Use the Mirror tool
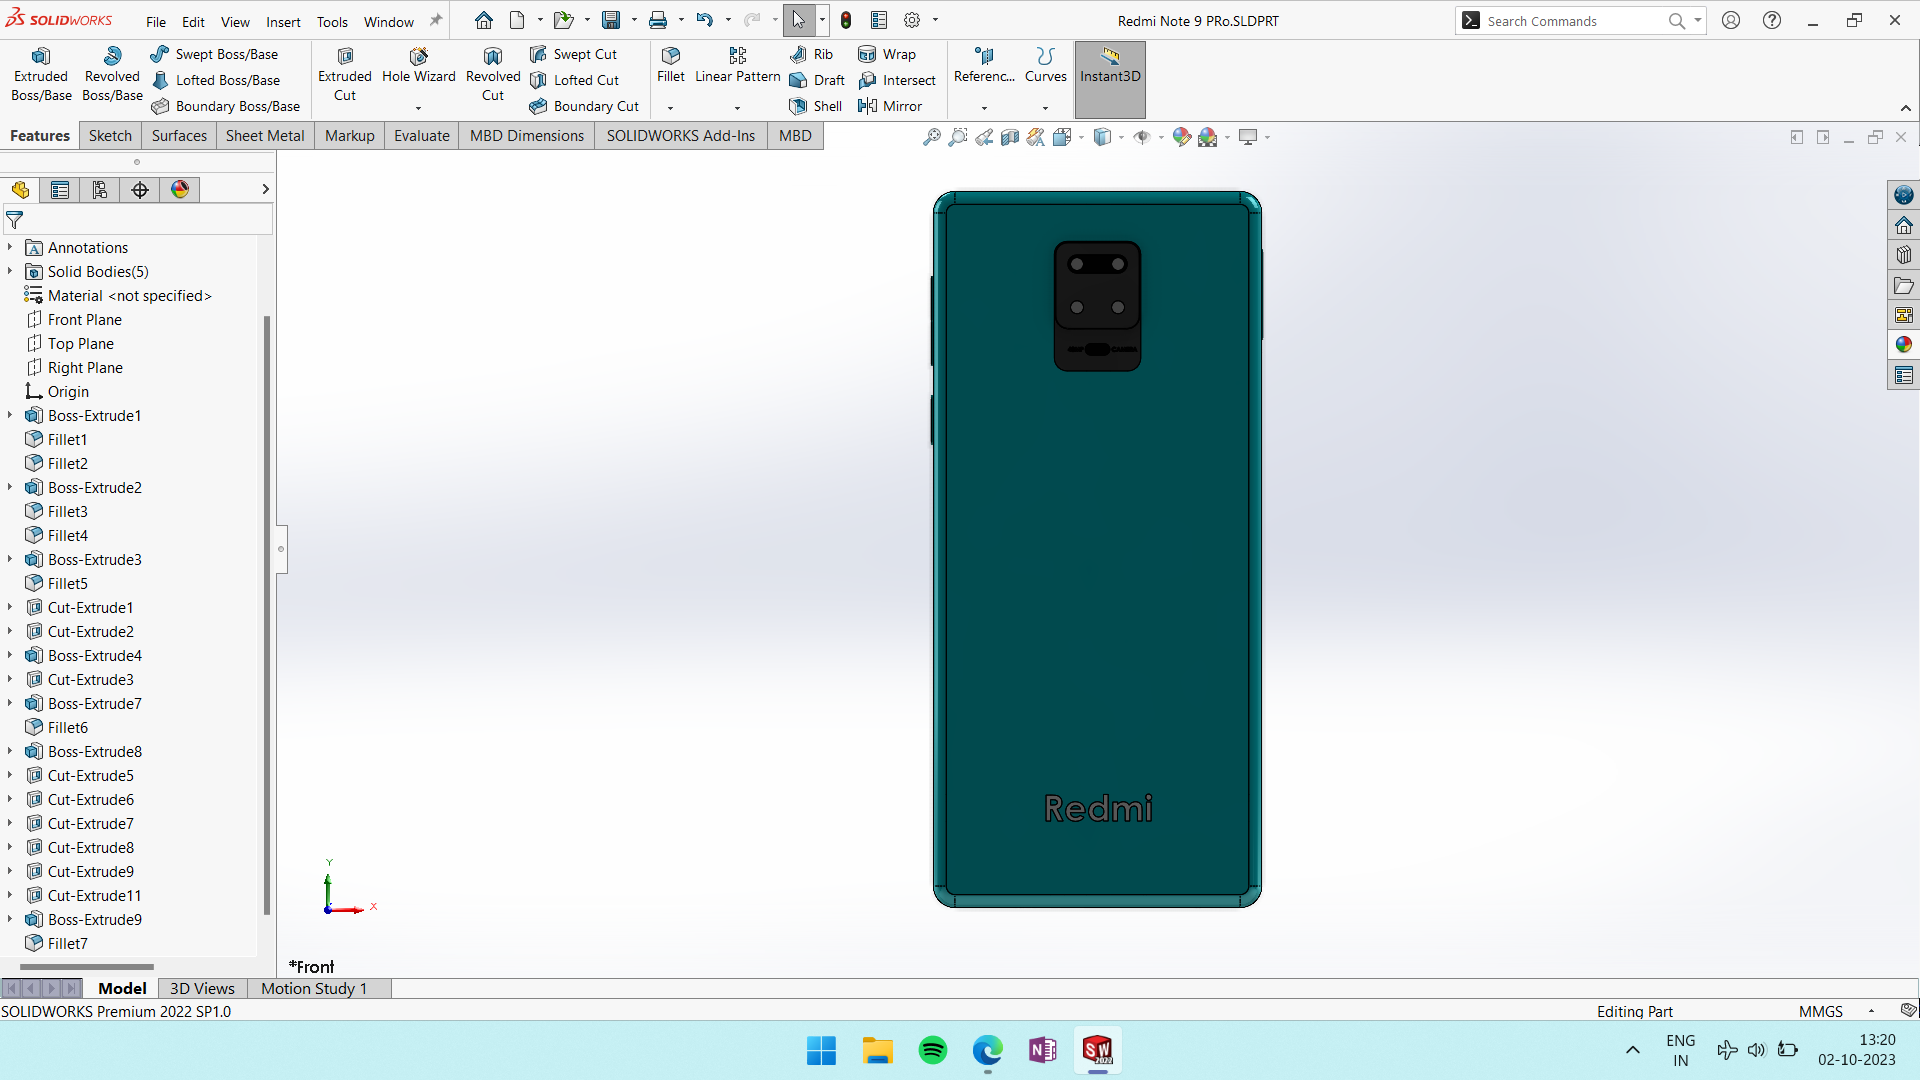The width and height of the screenshot is (1920, 1080). click(890, 106)
